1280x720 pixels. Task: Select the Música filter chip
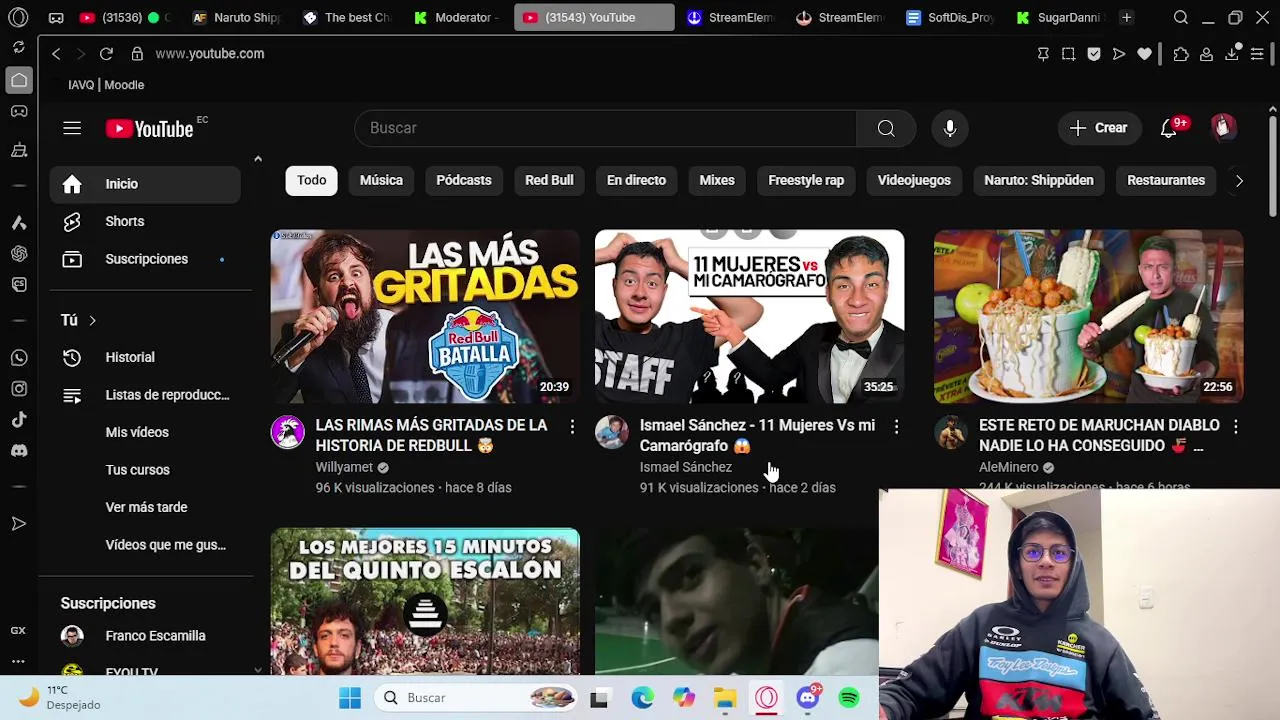click(381, 180)
